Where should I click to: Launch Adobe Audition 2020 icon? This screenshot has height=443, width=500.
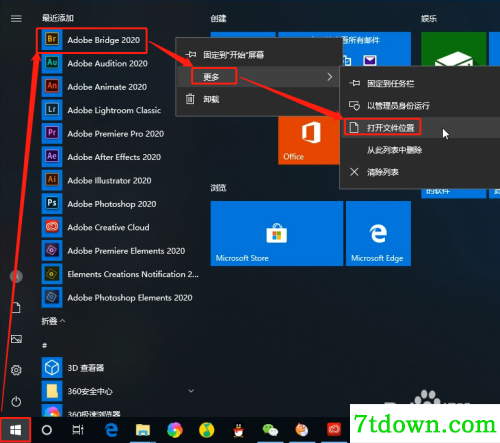click(x=52, y=63)
